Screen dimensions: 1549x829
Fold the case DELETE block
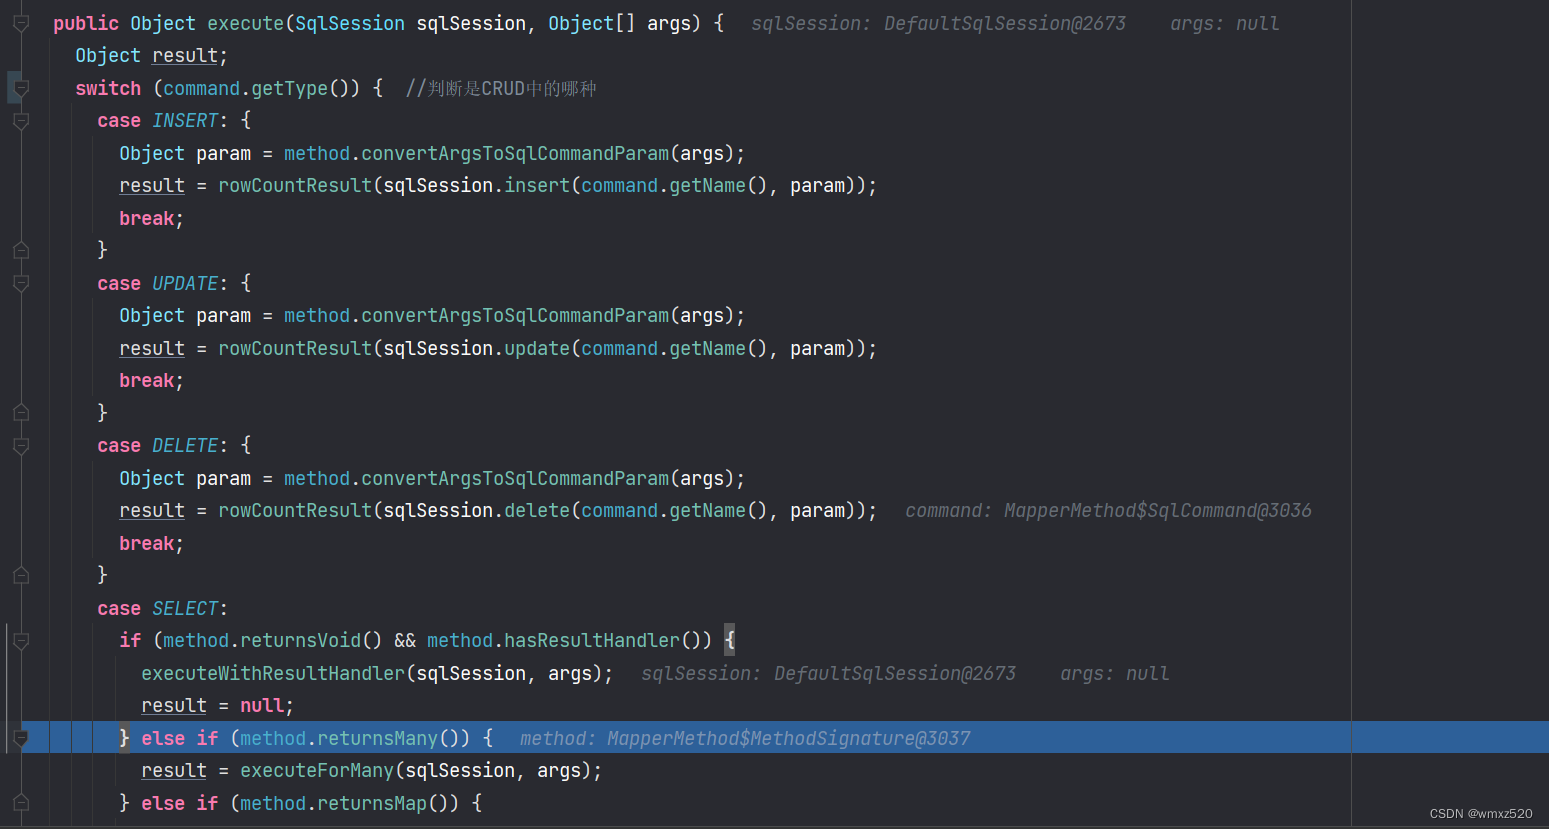[21, 446]
